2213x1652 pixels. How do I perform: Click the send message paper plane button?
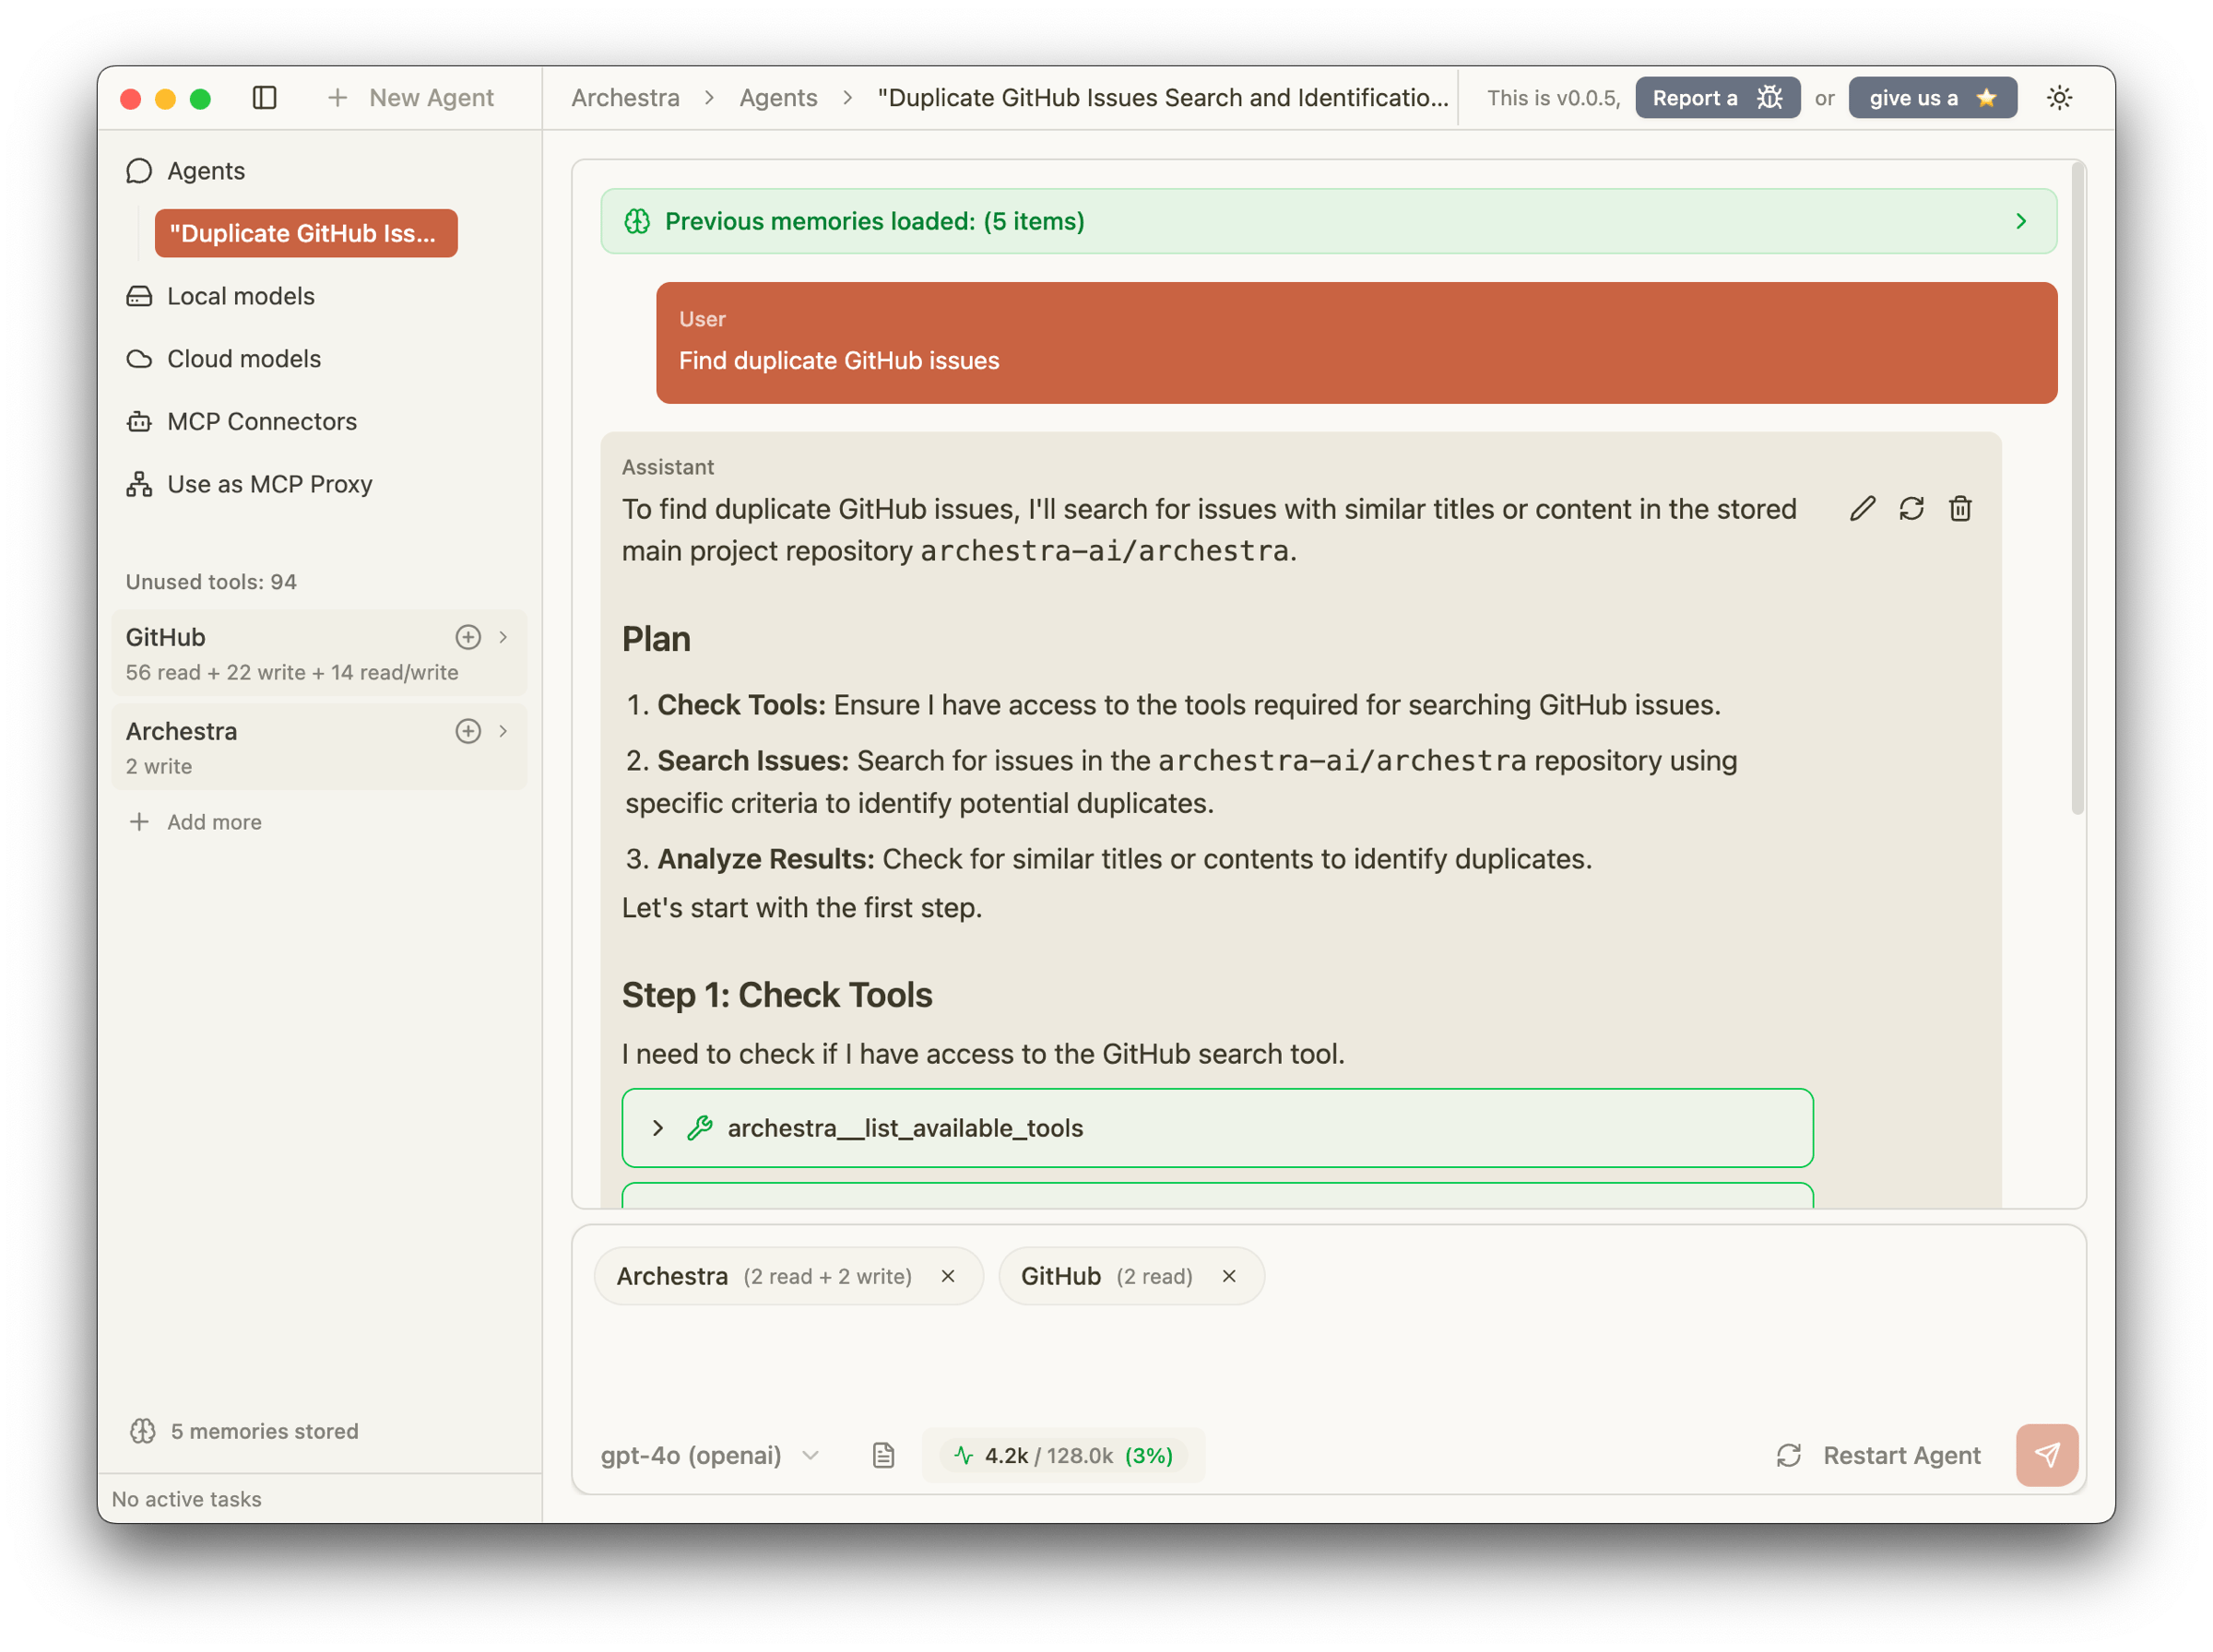2046,1455
